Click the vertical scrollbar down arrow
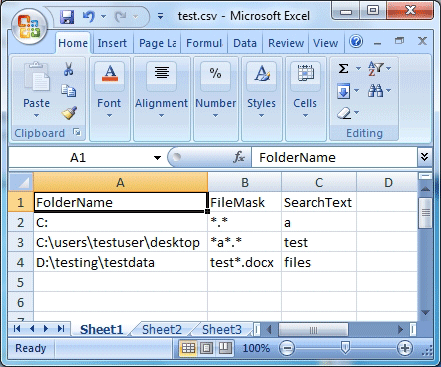Screen dimensions: 441x367 425,313
